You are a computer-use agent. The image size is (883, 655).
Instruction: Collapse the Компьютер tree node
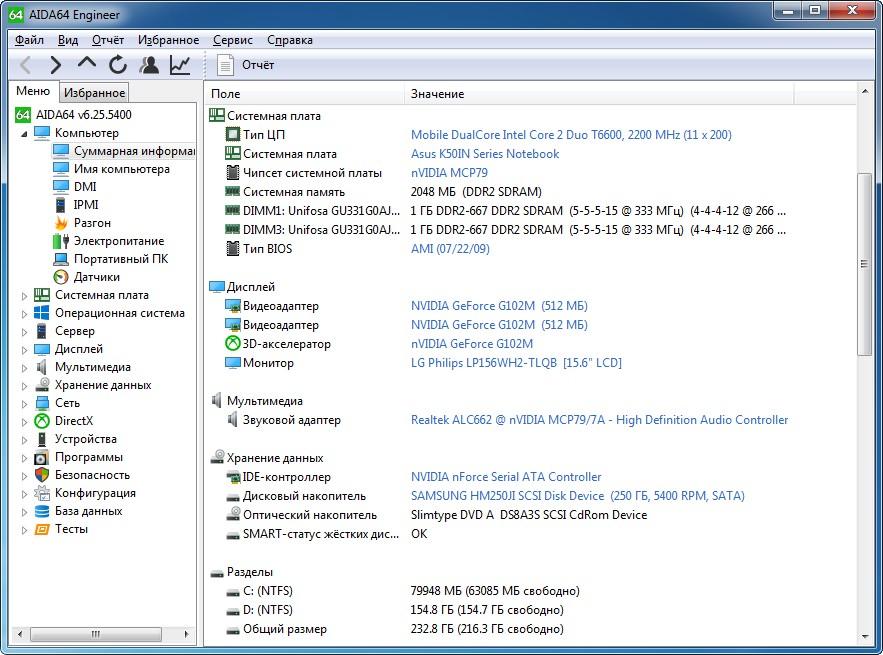[24, 134]
